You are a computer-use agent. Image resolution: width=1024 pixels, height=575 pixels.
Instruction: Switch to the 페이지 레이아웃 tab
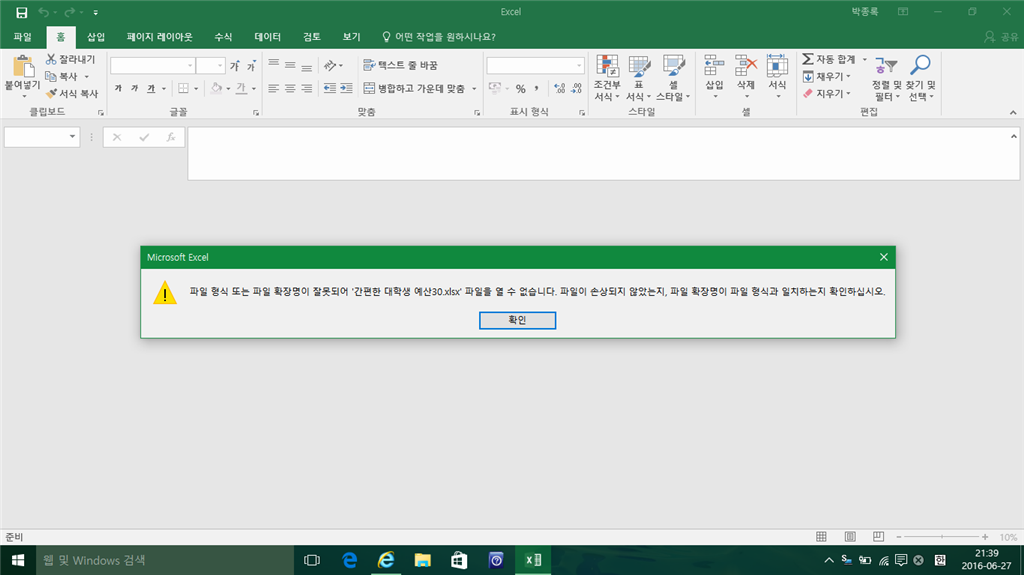pyautogui.click(x=159, y=37)
